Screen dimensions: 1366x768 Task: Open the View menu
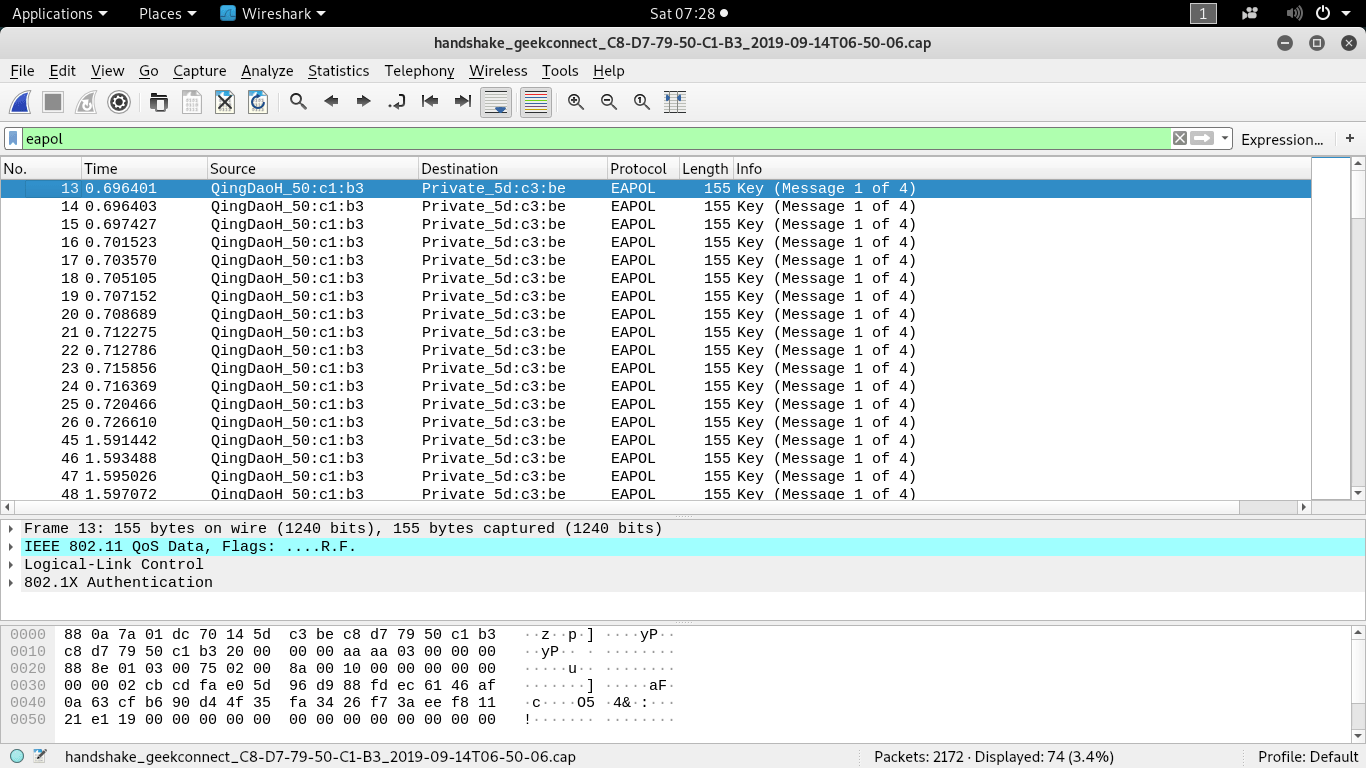pyautogui.click(x=107, y=71)
